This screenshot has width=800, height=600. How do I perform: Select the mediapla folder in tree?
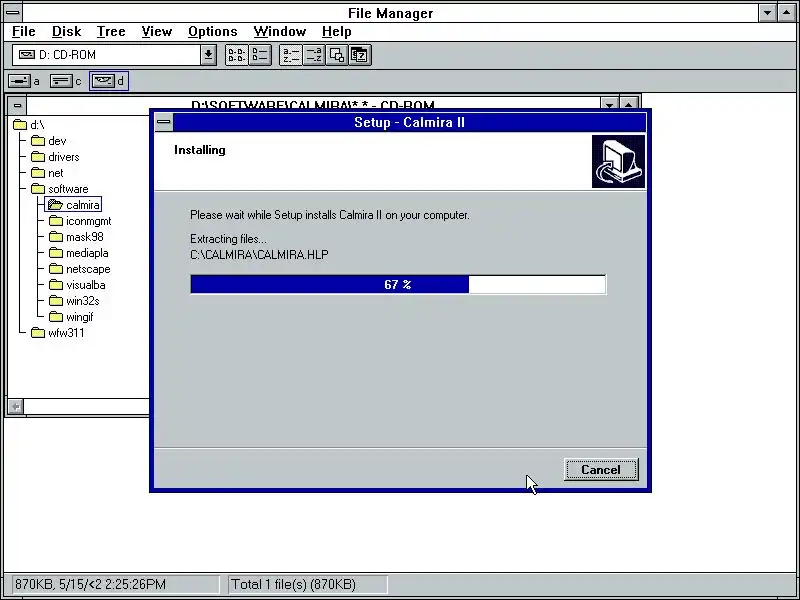coord(79,253)
